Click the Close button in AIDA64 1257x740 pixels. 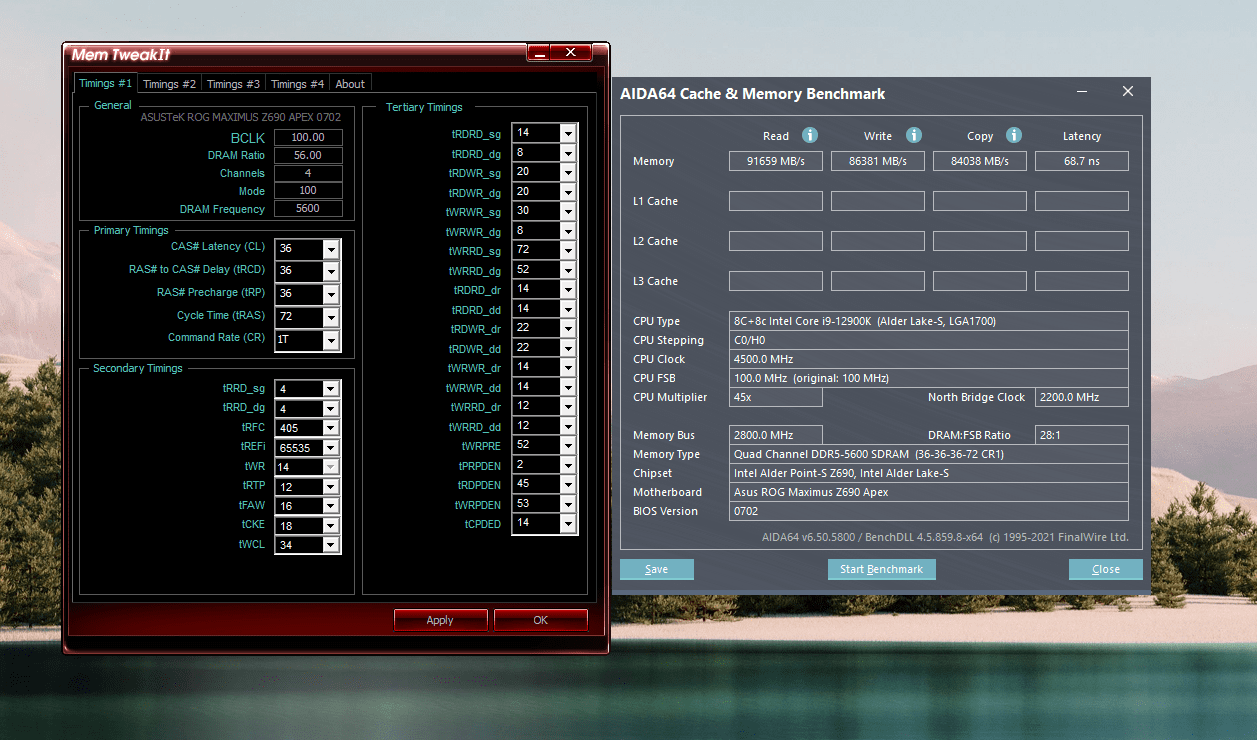pyautogui.click(x=1105, y=569)
